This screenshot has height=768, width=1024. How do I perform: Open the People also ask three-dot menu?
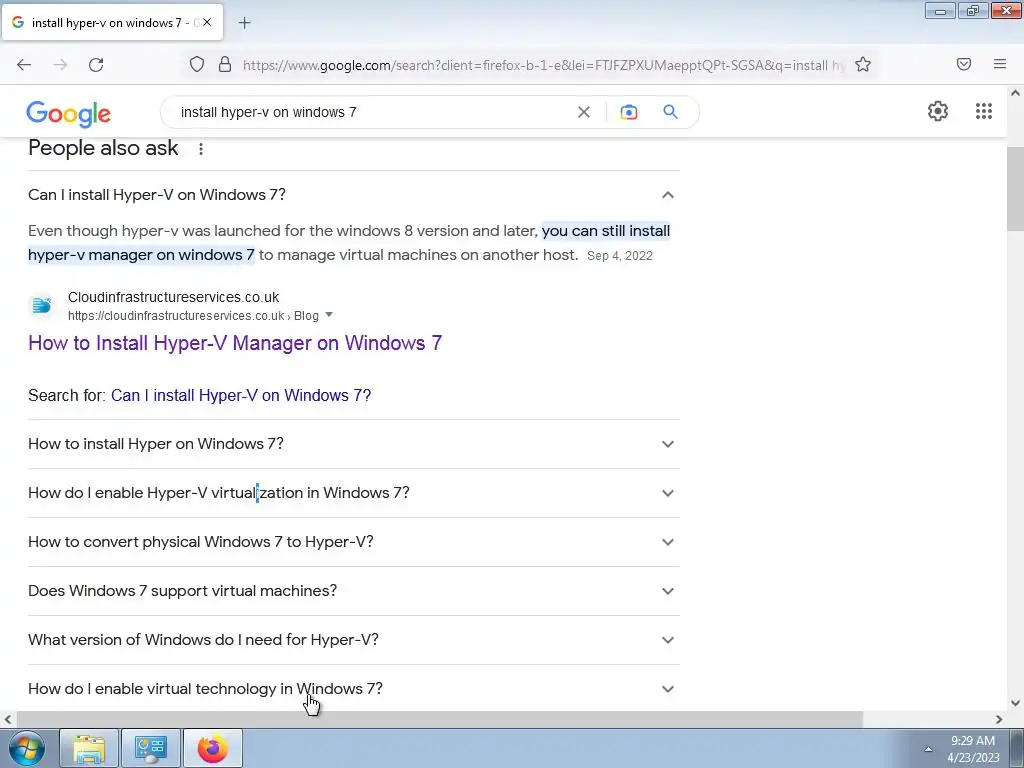click(x=201, y=149)
